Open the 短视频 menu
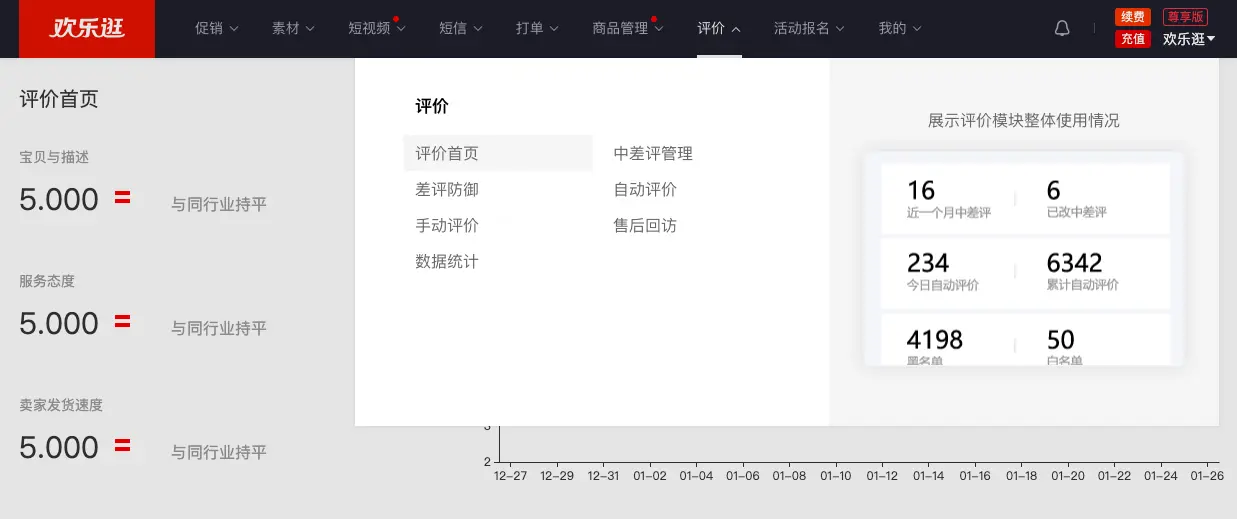1237x519 pixels. click(x=376, y=29)
